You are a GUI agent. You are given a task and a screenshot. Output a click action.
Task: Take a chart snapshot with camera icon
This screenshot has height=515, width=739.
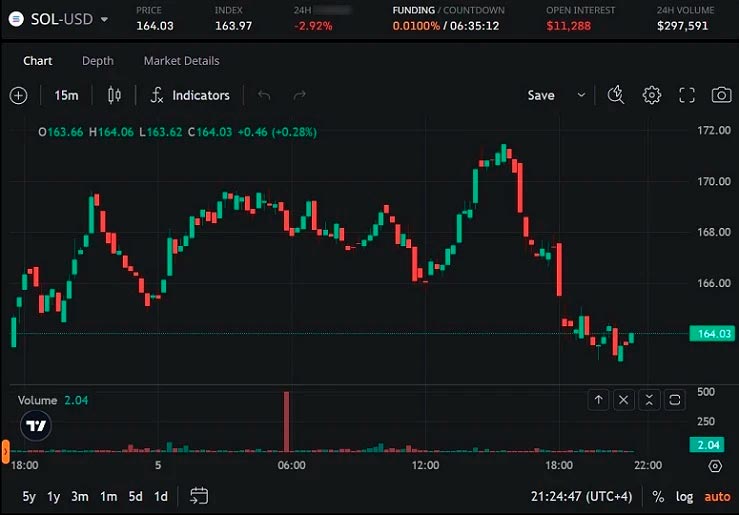tap(720, 95)
